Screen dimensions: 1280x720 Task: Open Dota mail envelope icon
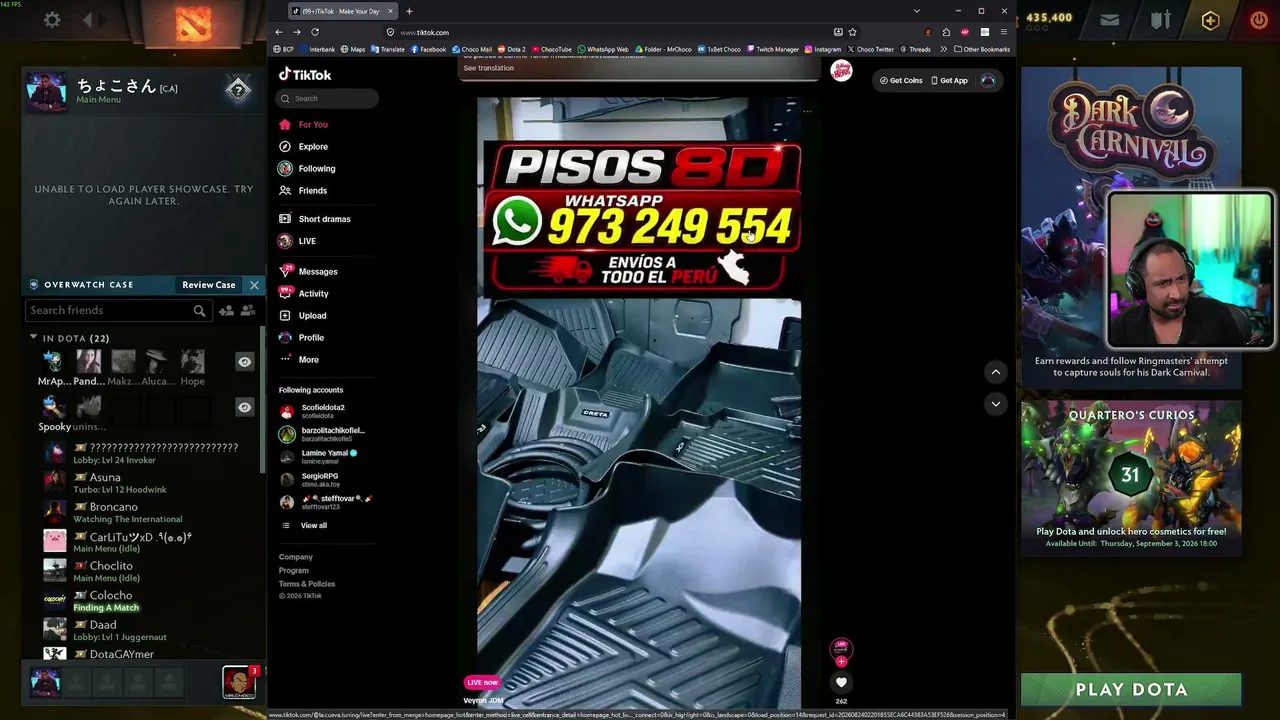point(1110,20)
